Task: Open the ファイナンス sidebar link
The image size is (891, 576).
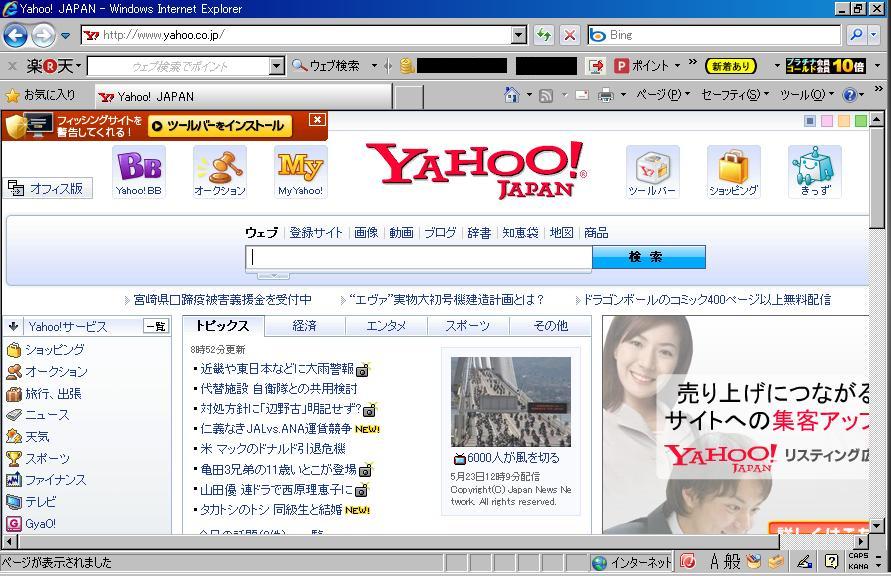Action: click(56, 480)
